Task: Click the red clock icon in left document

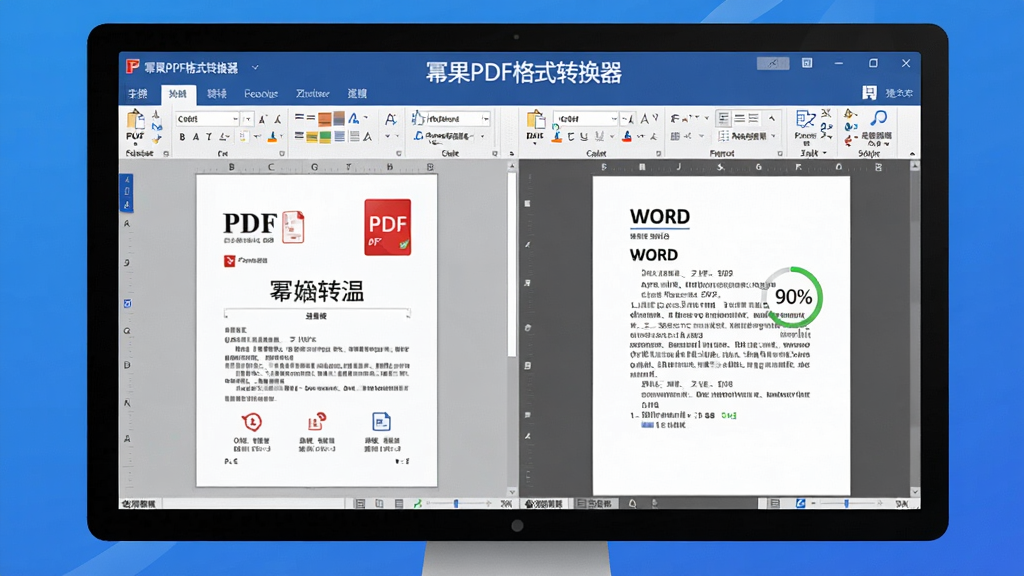Action: click(252, 422)
